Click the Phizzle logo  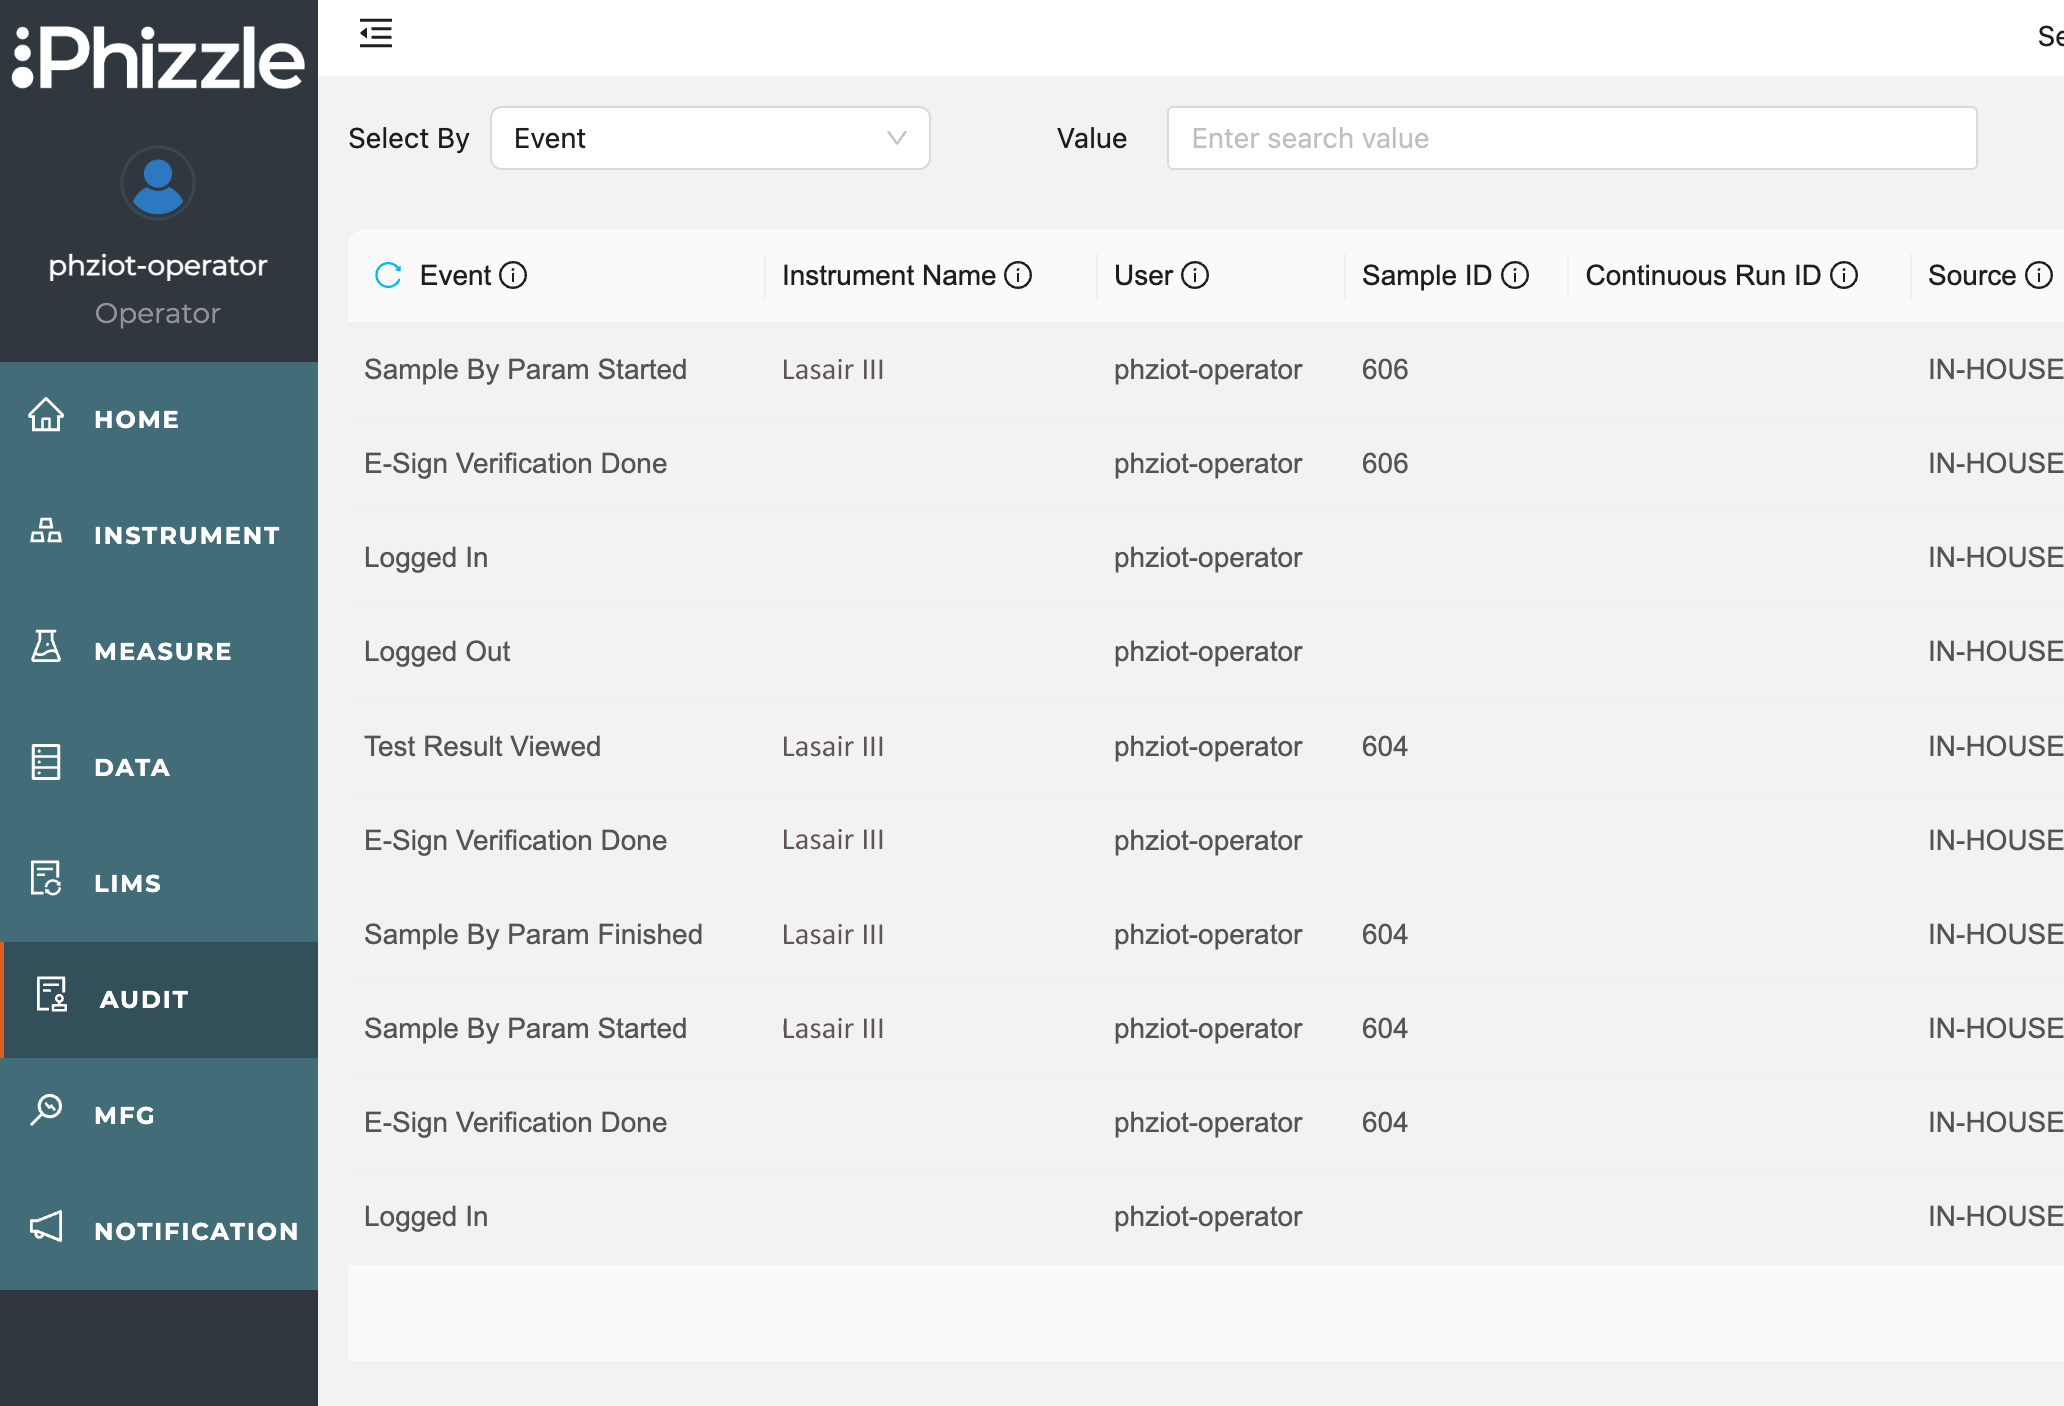(157, 58)
